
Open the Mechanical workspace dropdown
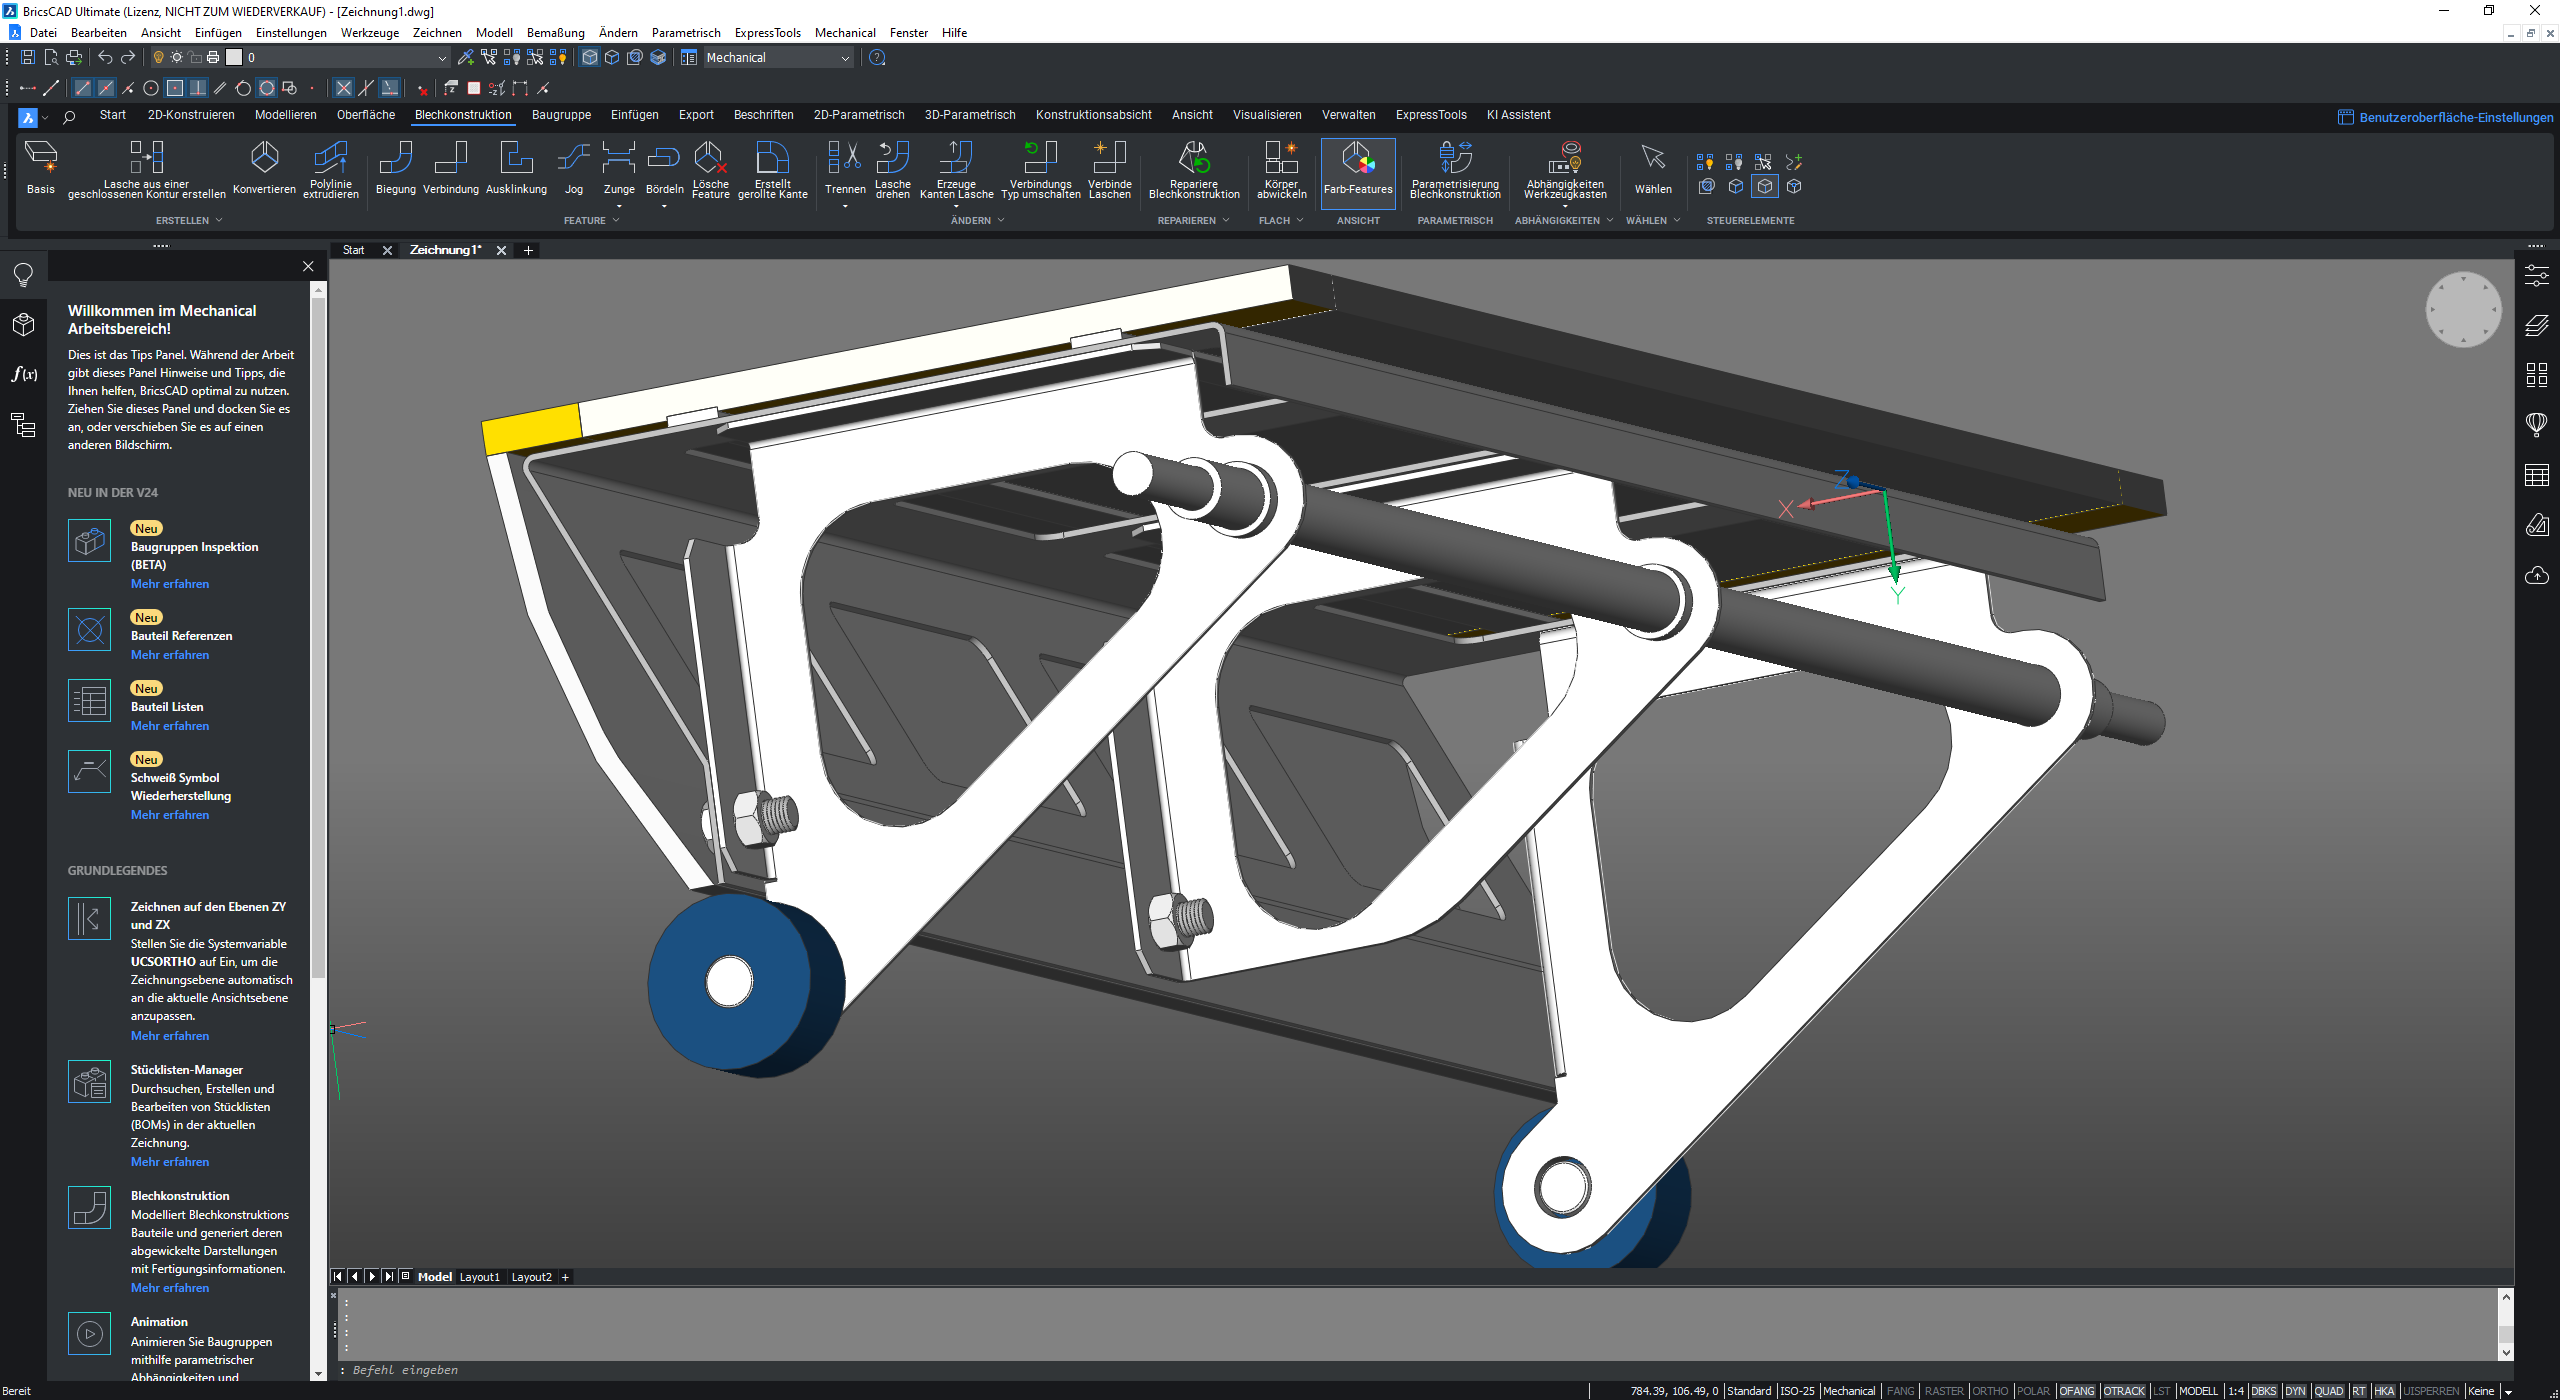tap(845, 58)
